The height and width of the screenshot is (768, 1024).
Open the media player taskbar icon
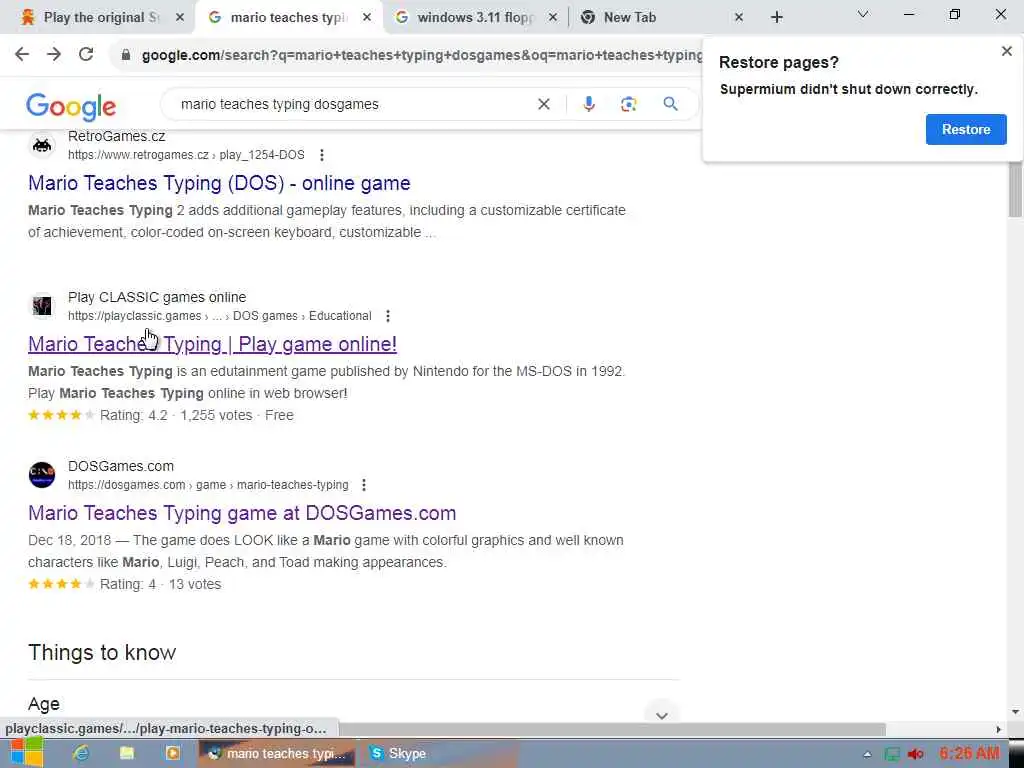point(173,753)
